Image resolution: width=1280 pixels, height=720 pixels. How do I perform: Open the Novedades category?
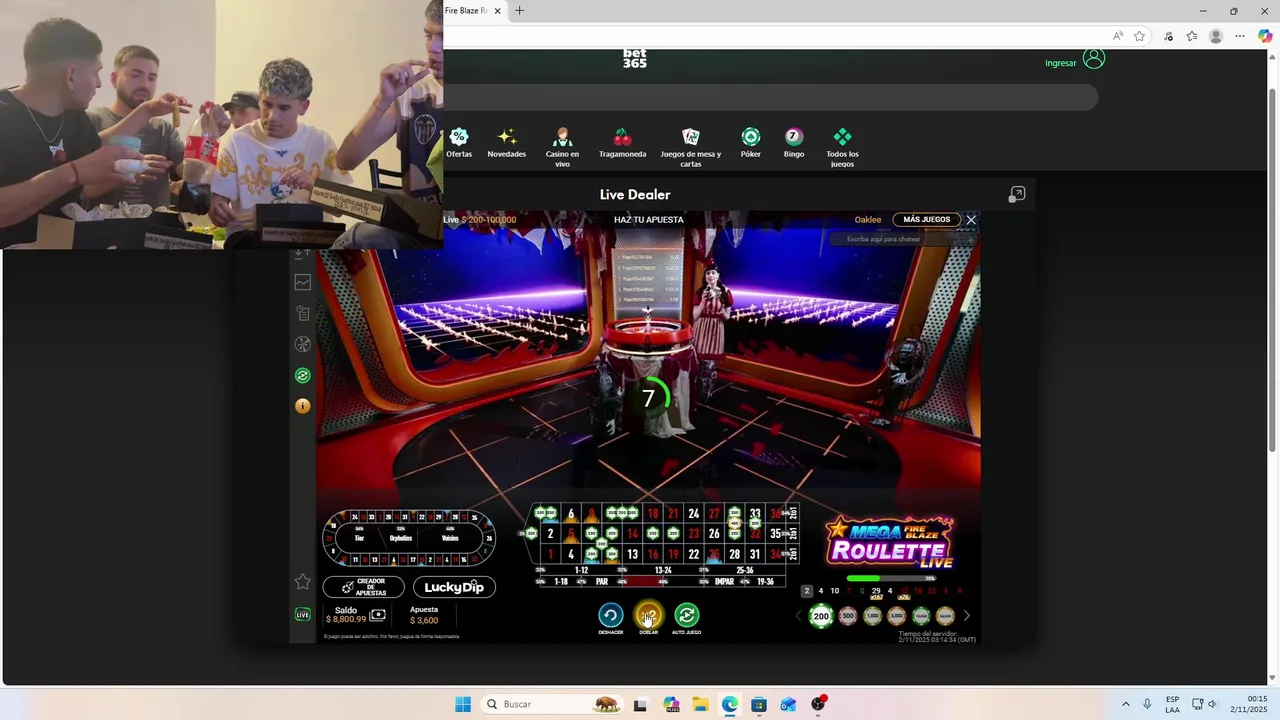[506, 143]
